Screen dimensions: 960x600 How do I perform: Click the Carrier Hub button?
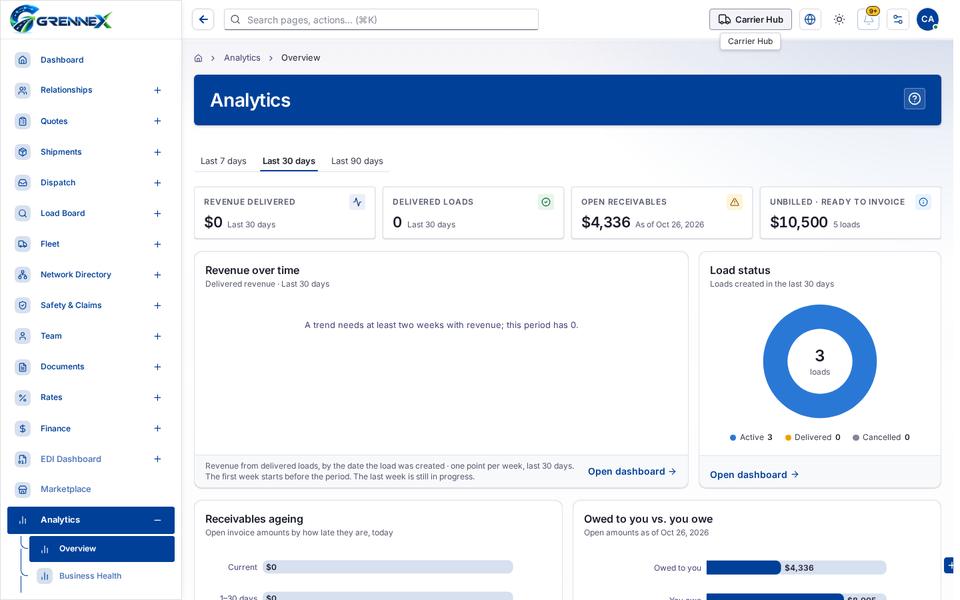751,20
